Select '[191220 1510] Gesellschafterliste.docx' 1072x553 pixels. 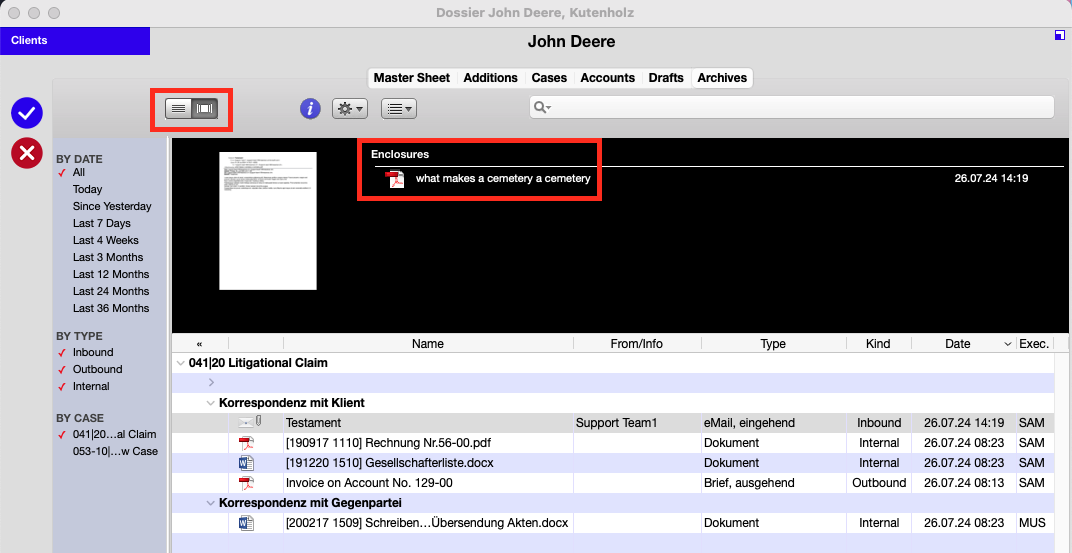(390, 463)
